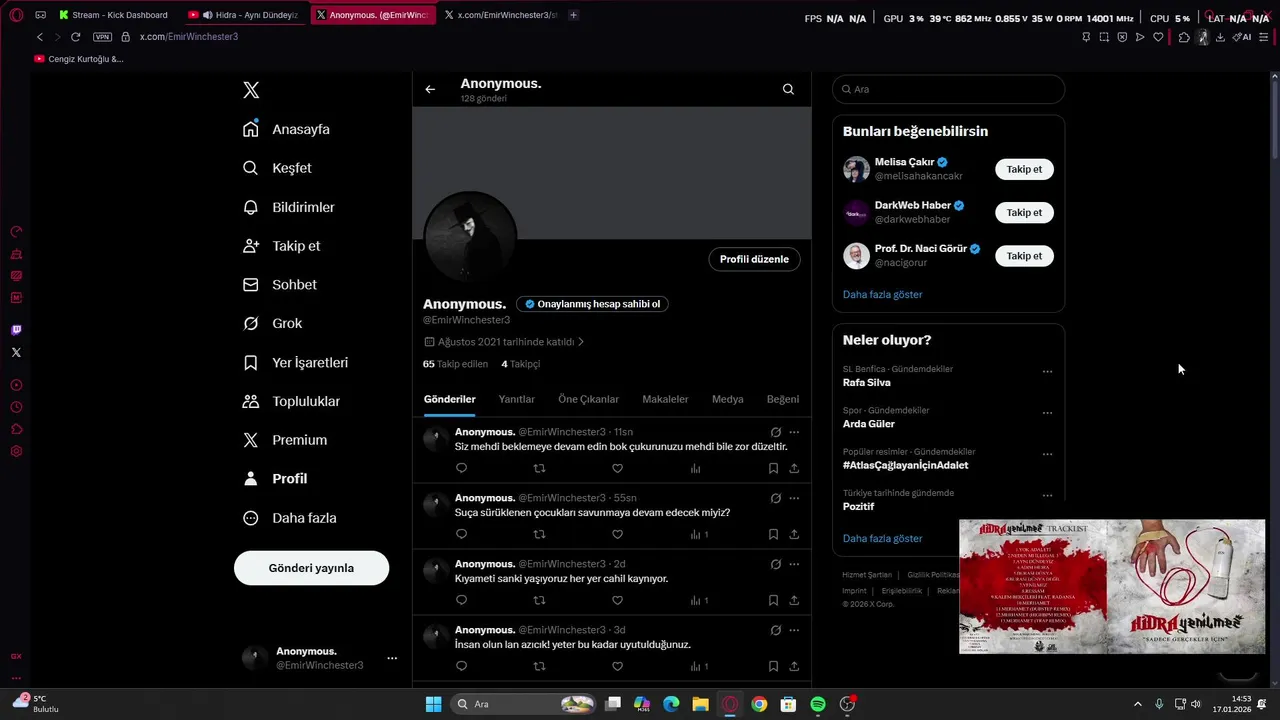Switch to Makaleler tab
Viewport: 1280px width, 720px height.
[665, 399]
